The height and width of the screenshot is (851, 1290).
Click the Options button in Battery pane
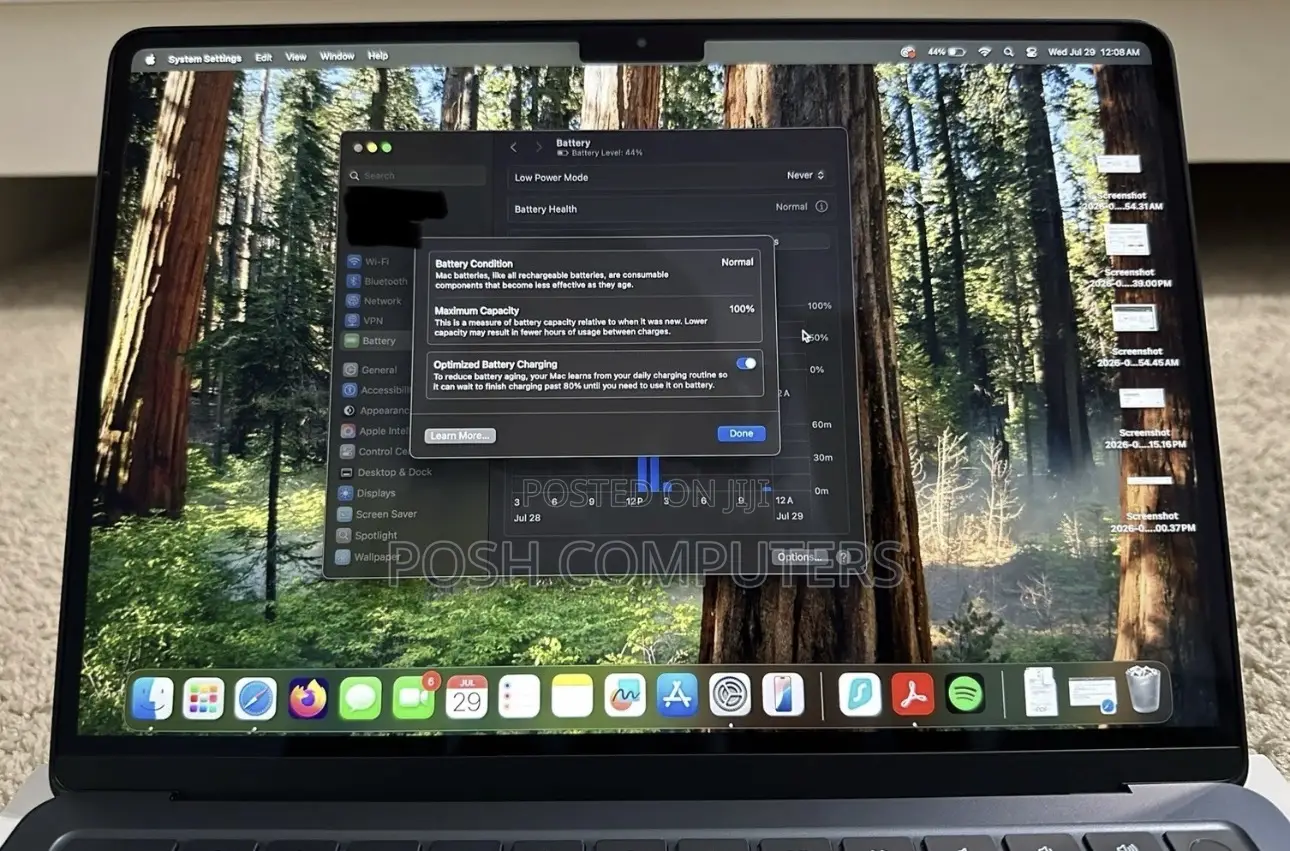click(x=800, y=557)
